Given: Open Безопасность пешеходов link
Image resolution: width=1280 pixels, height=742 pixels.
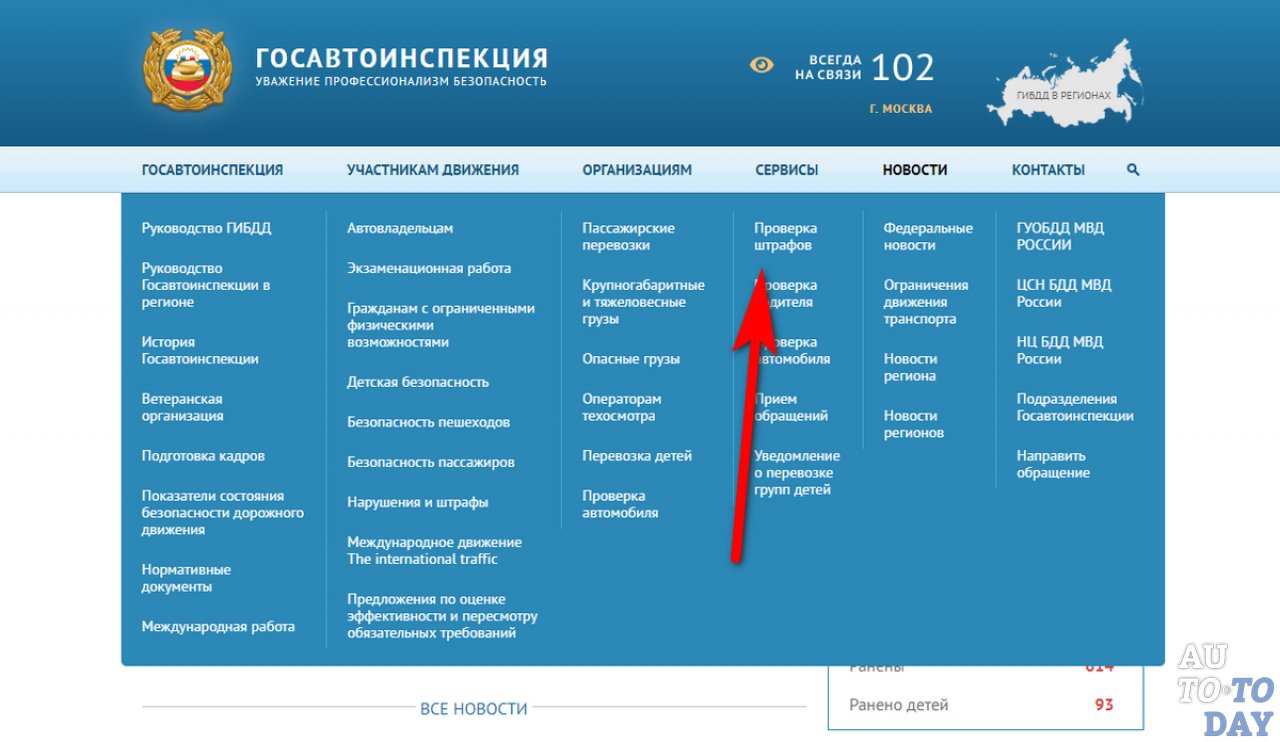Looking at the screenshot, I should point(429,422).
